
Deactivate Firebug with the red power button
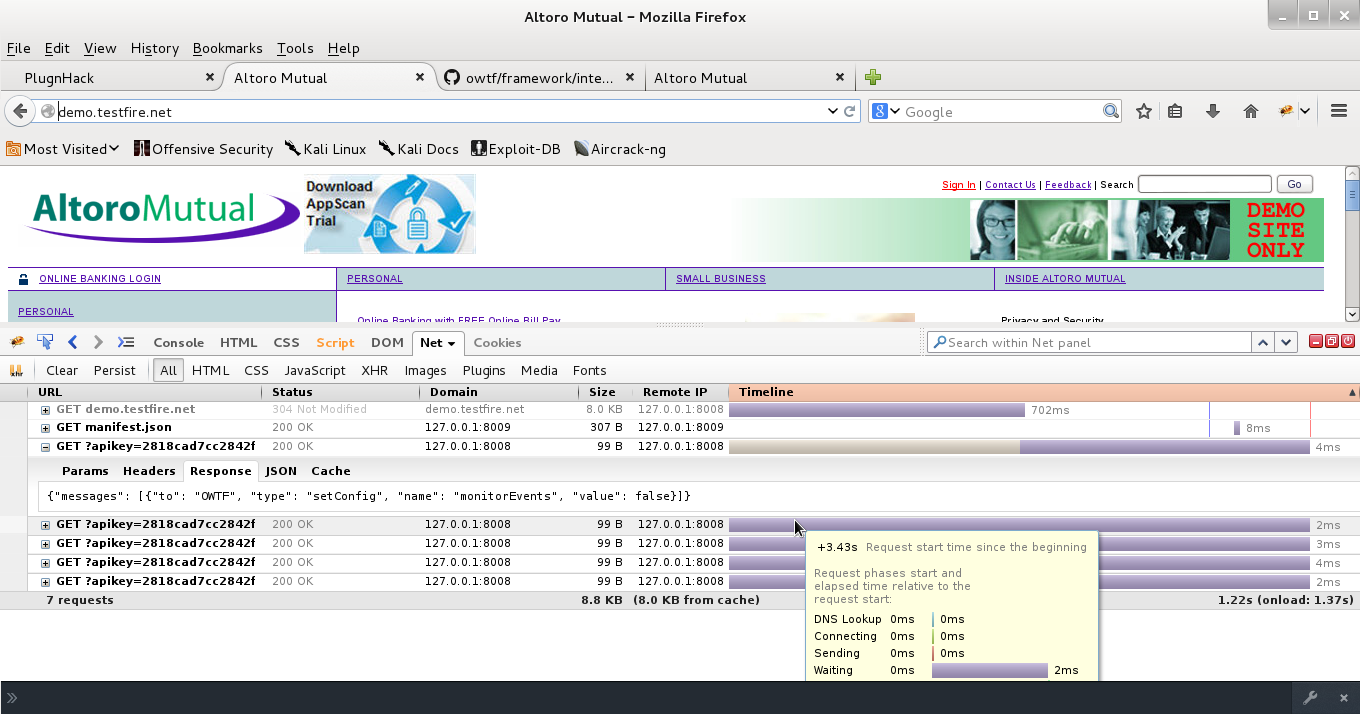click(1348, 342)
